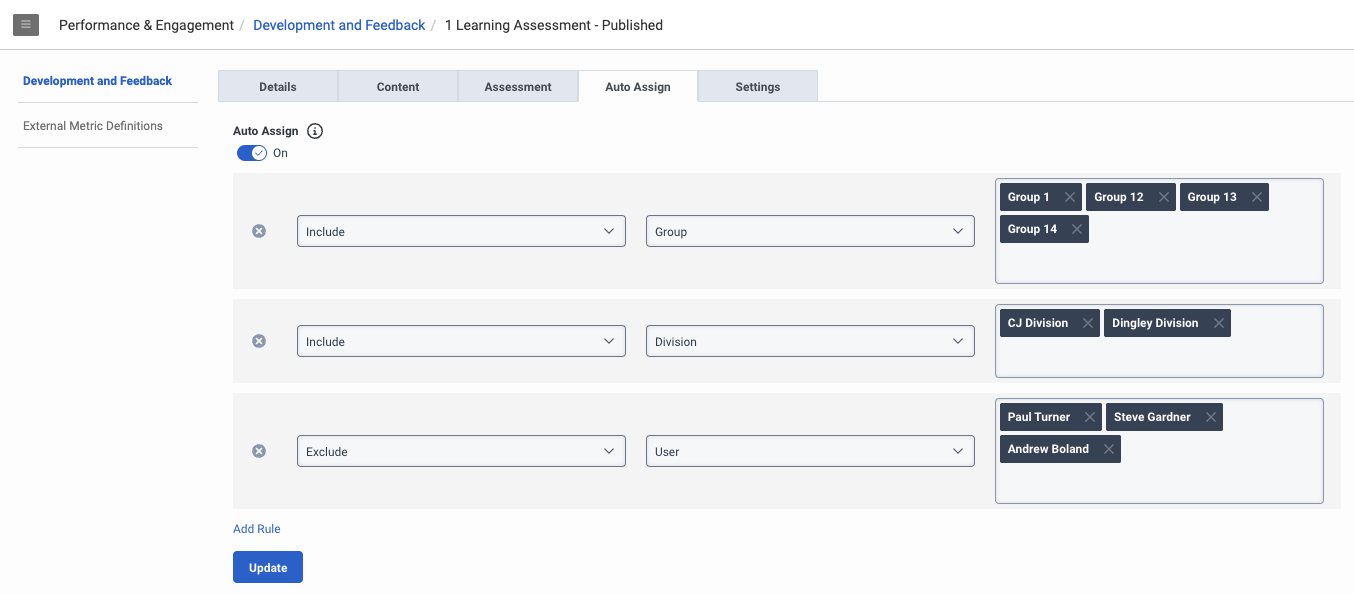The height and width of the screenshot is (594, 1354).
Task: Click the Update button
Action: [x=268, y=567]
